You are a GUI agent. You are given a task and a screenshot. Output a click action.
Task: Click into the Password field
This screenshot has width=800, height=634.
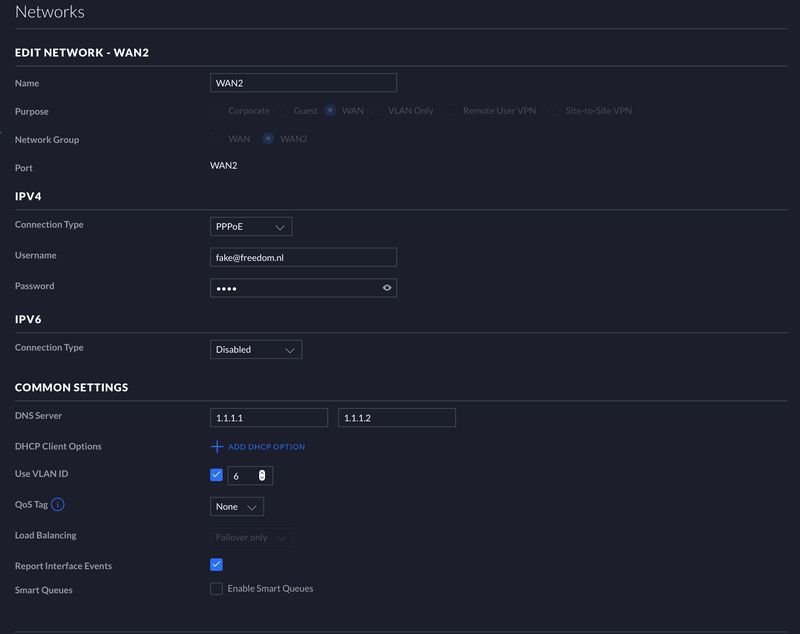point(304,288)
